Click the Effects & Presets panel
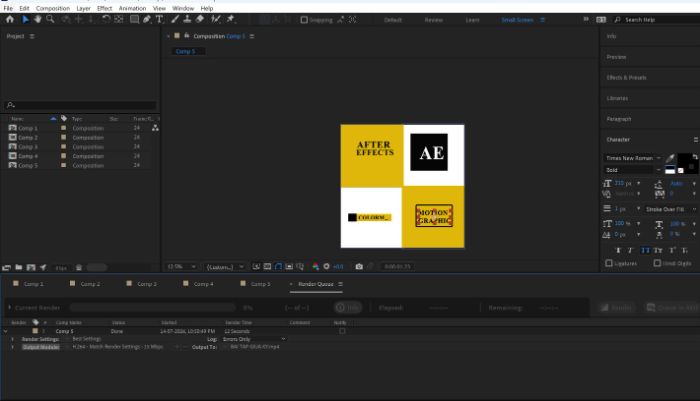700x401 pixels. coord(626,78)
